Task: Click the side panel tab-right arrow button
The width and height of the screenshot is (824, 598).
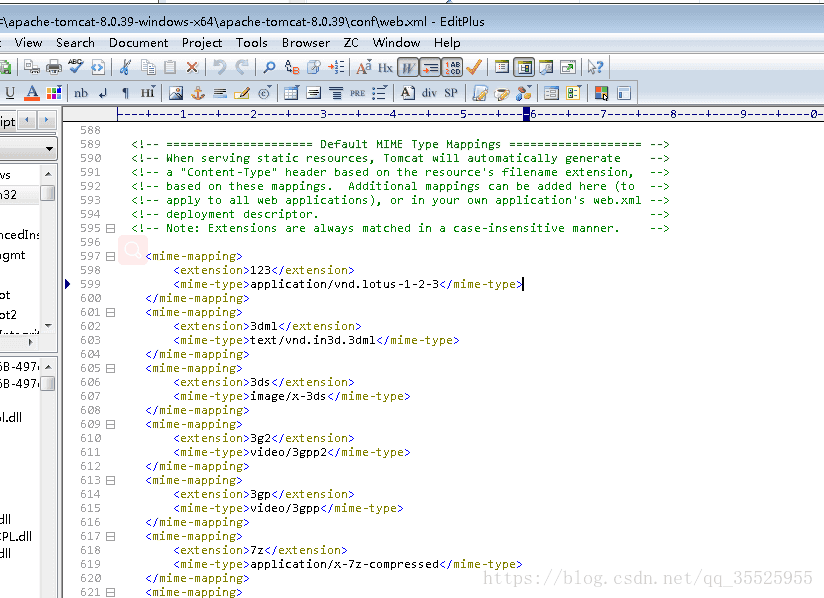Action: pos(46,120)
